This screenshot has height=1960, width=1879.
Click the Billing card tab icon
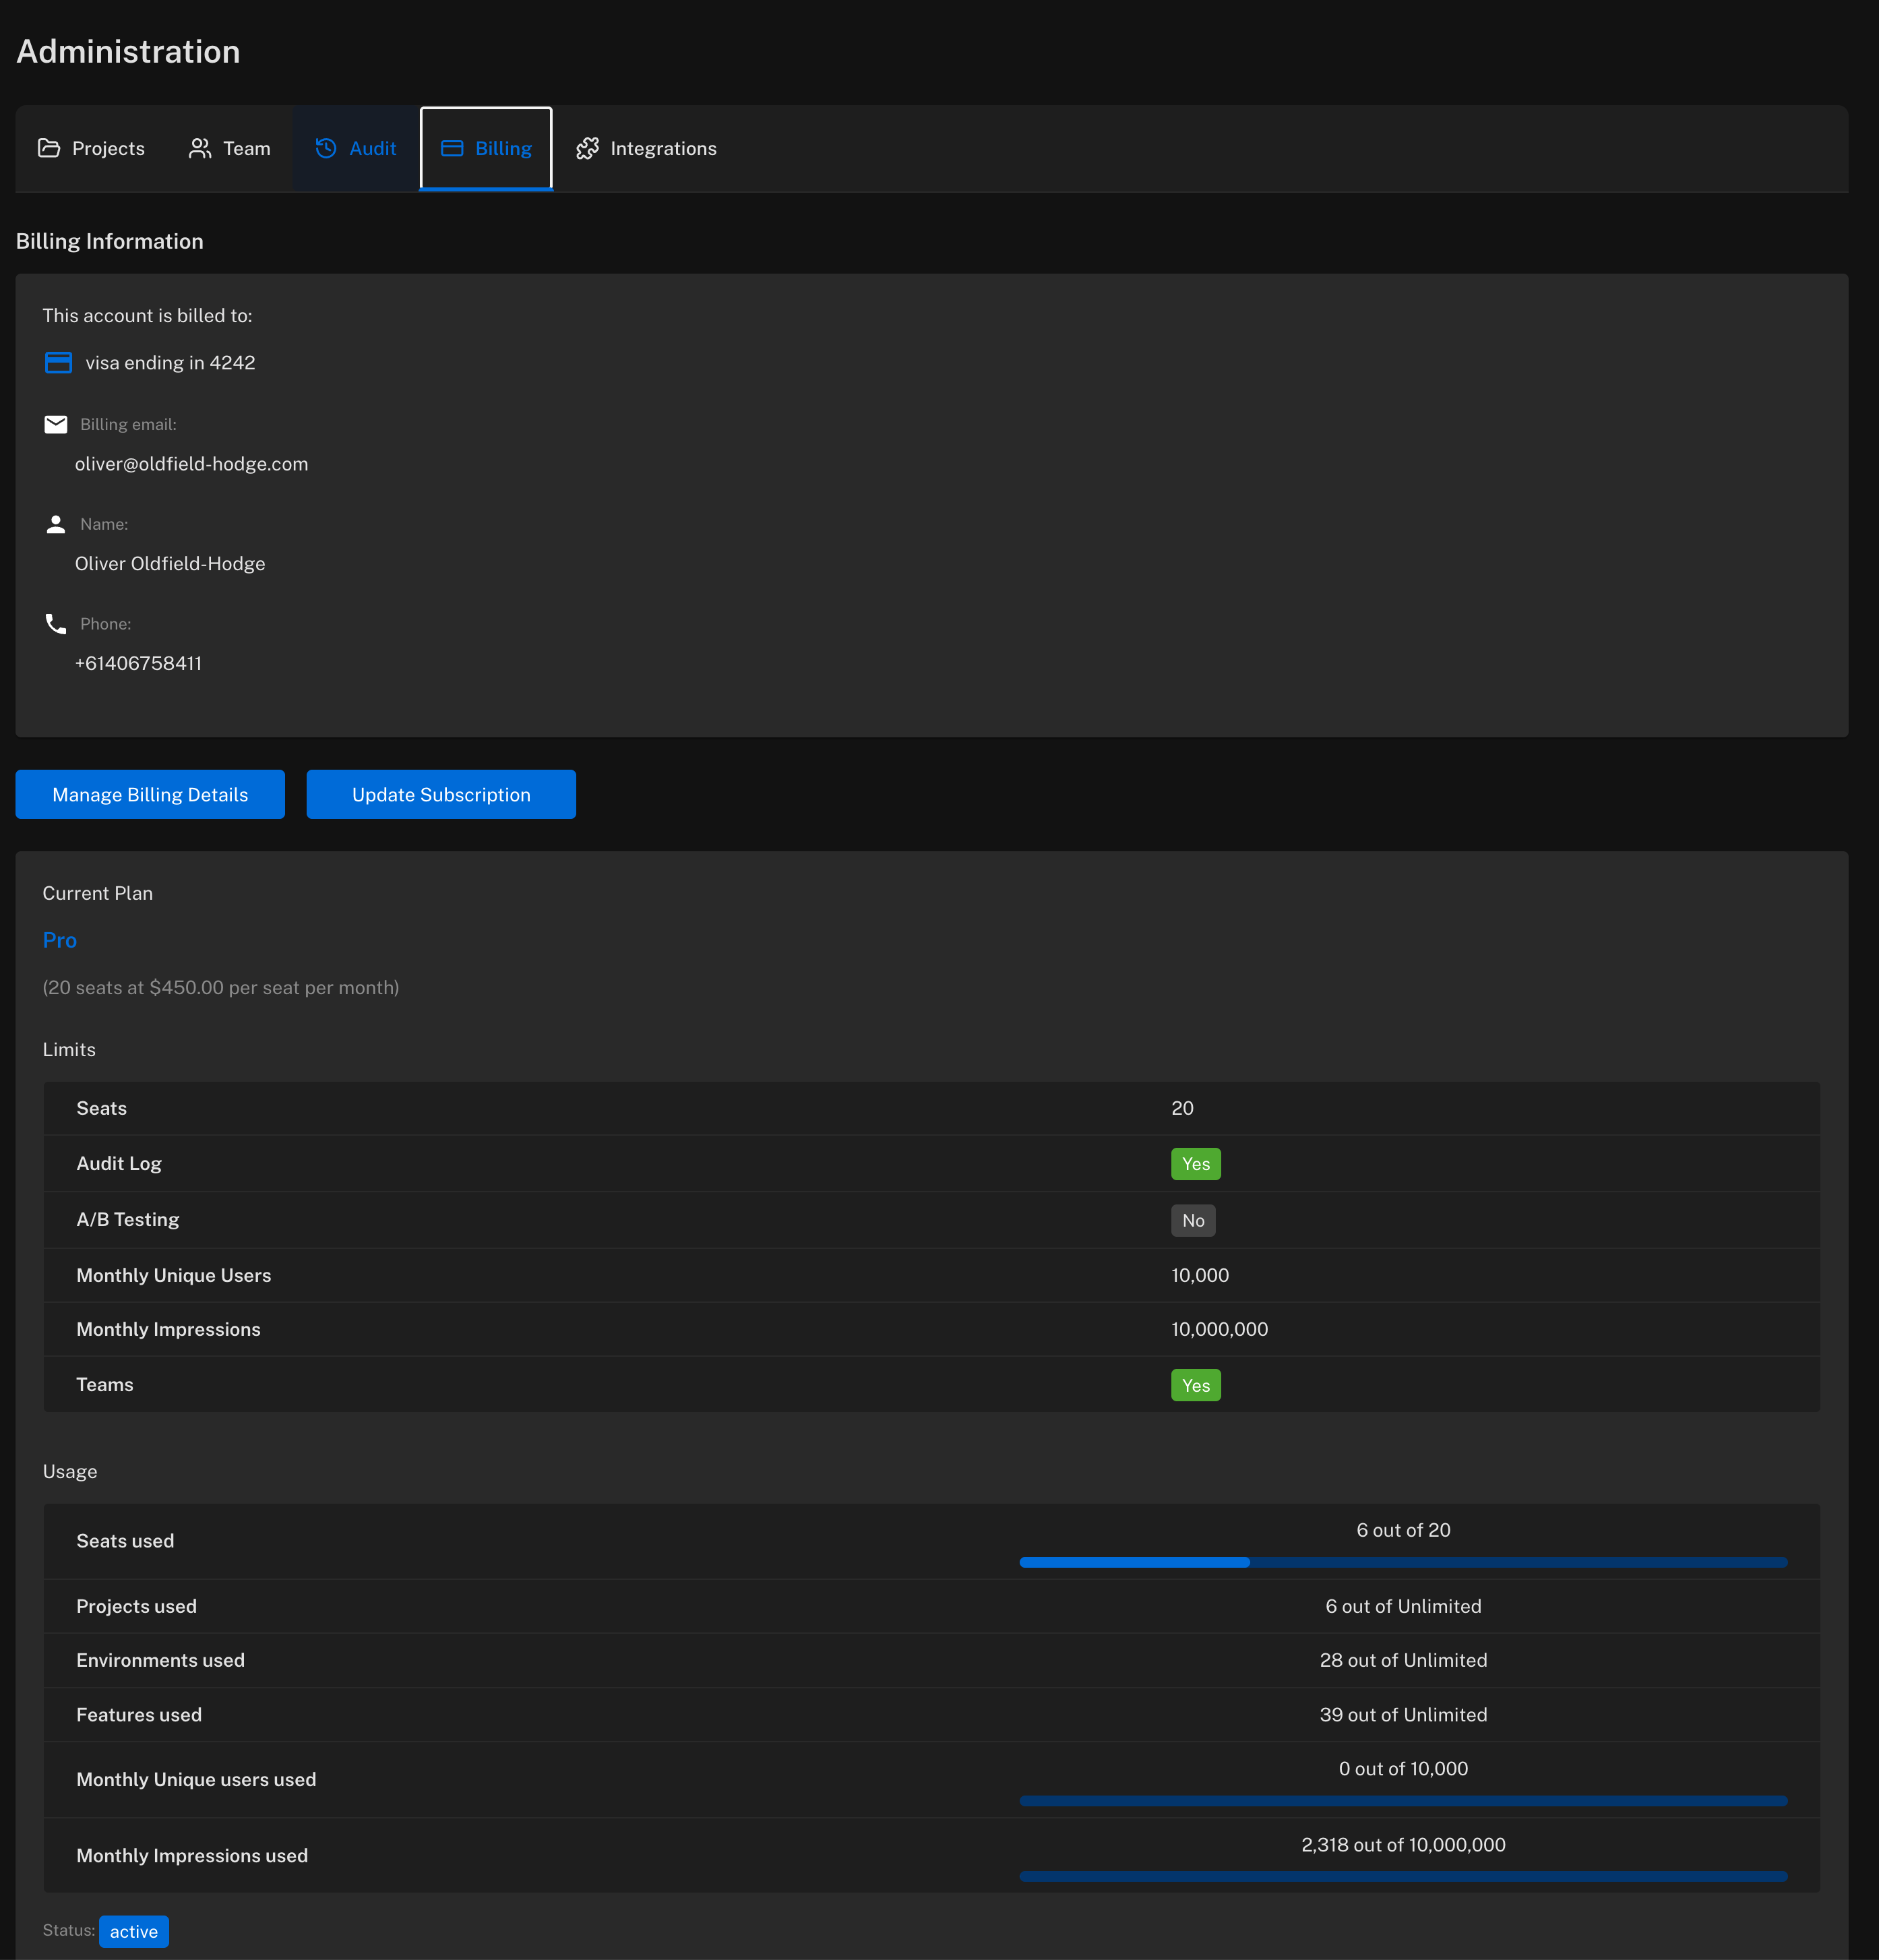click(452, 148)
